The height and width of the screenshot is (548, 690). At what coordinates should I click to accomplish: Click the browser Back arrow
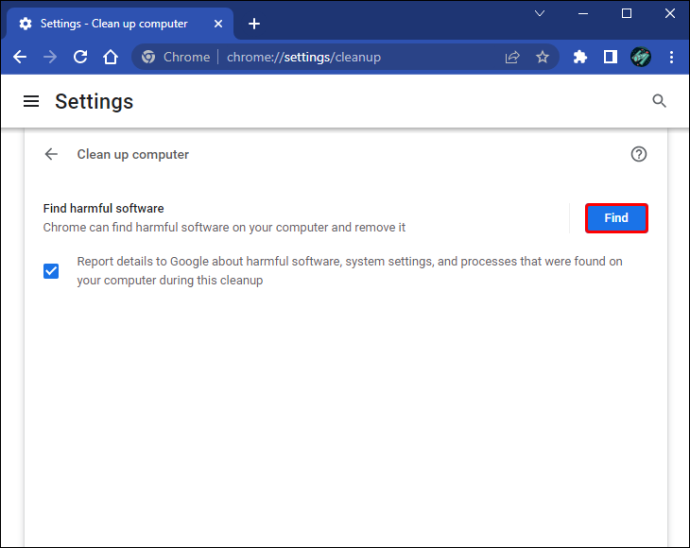coord(20,57)
